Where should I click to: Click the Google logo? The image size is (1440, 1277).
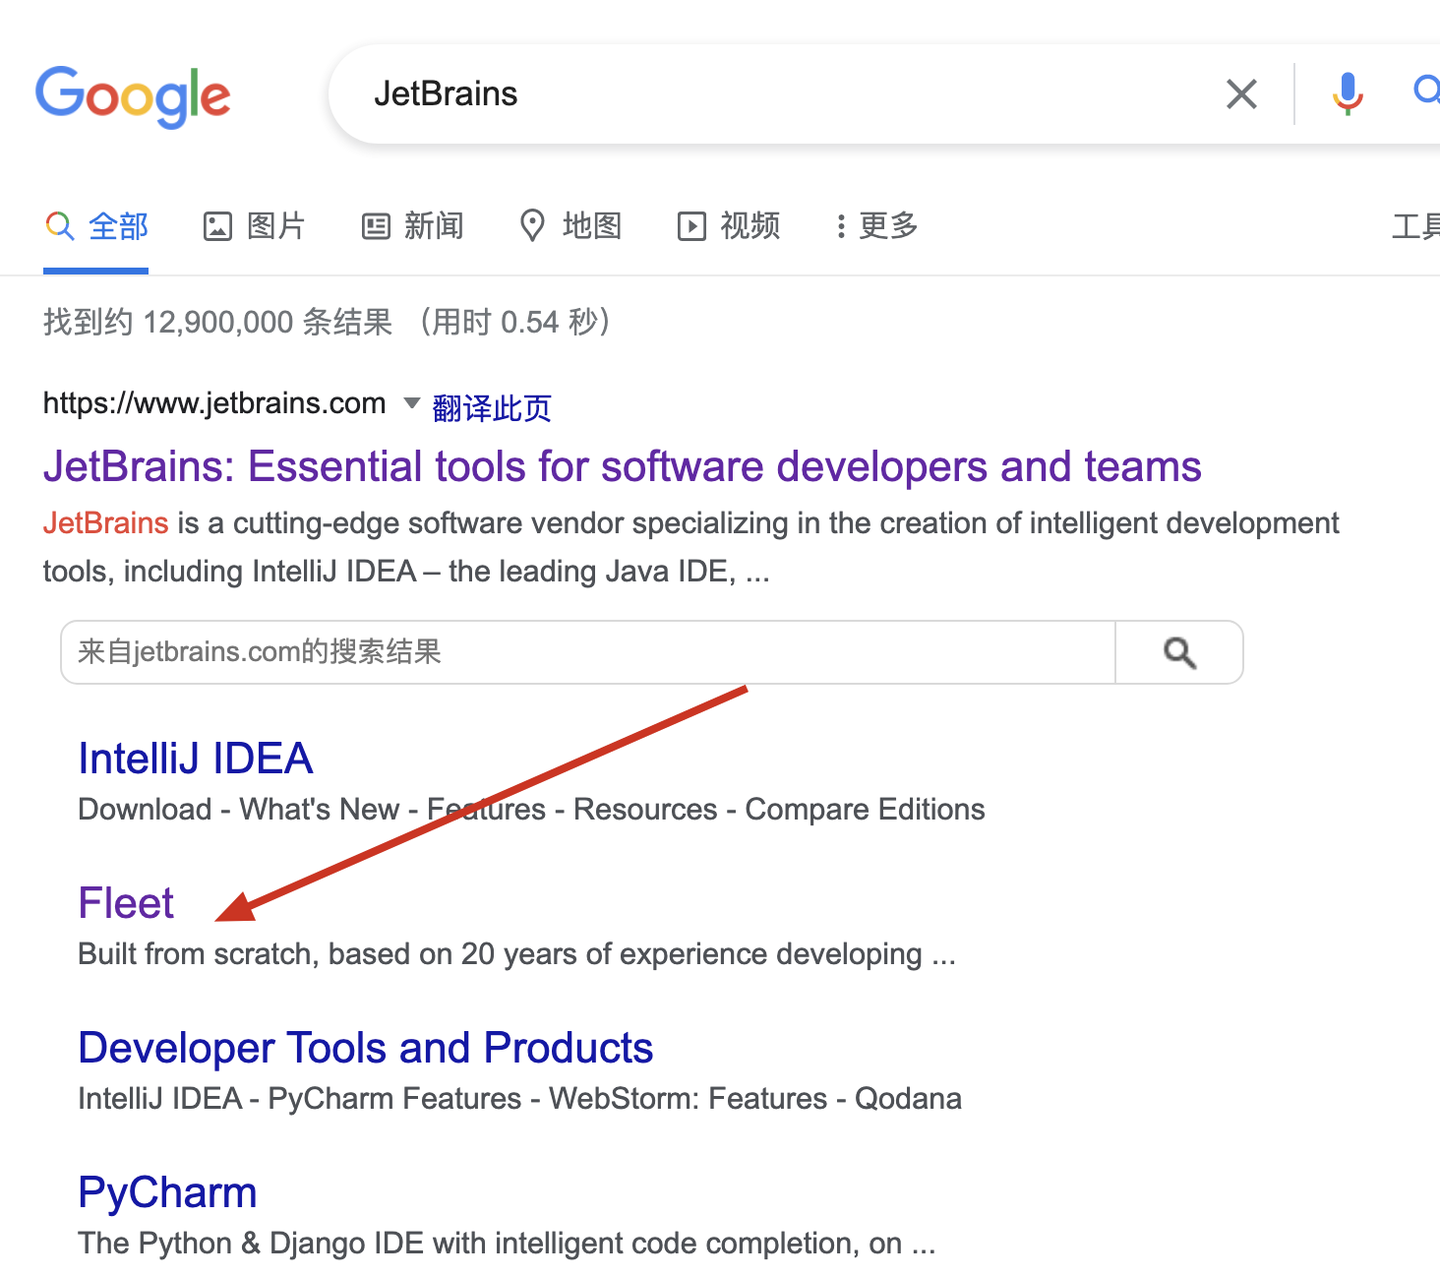coord(133,95)
